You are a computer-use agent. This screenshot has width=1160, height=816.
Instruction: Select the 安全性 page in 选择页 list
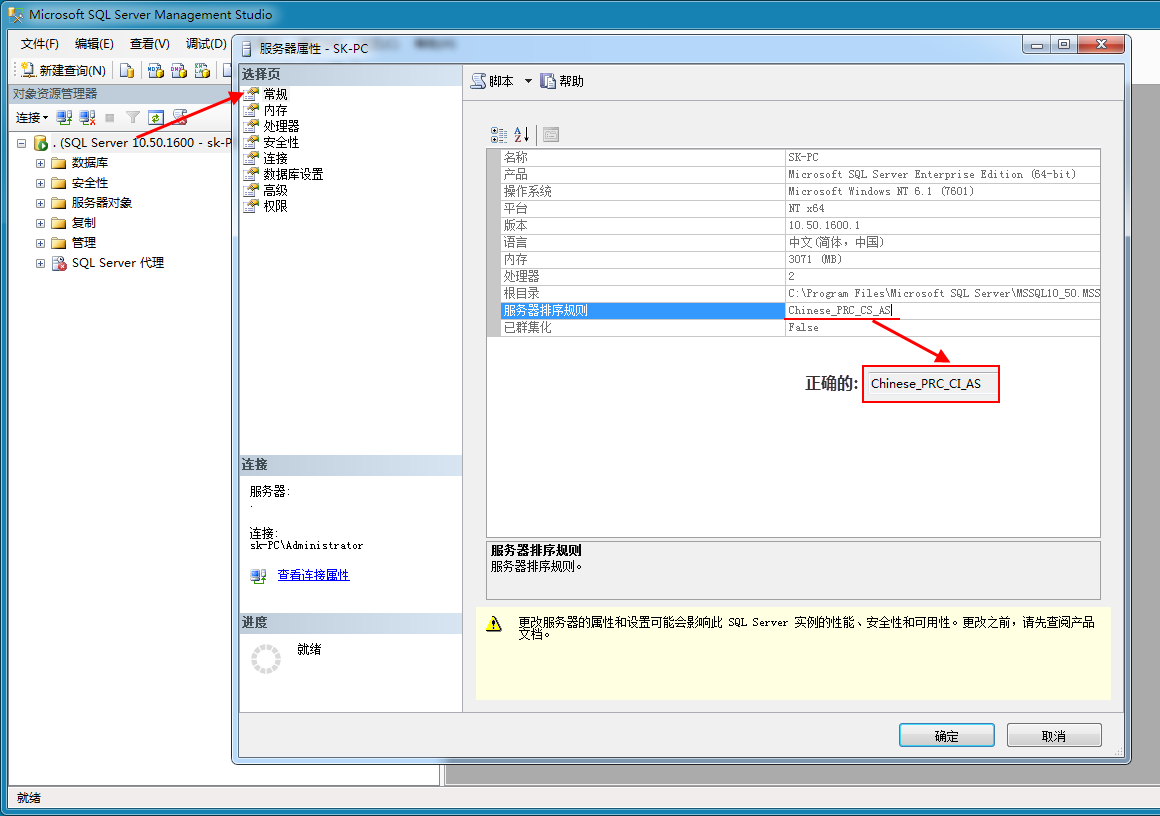click(x=281, y=142)
